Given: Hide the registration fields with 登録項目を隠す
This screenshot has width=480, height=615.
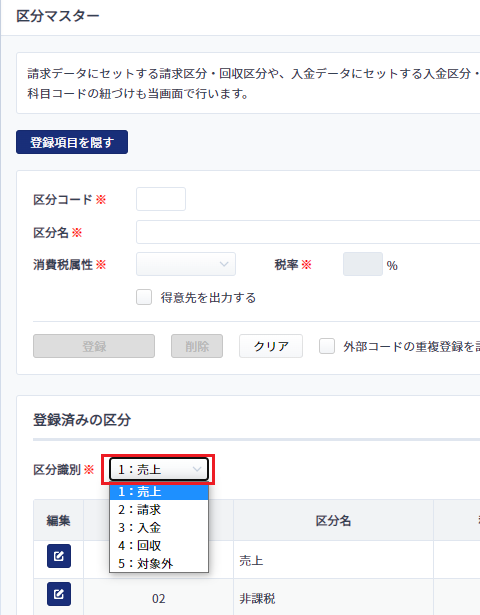Looking at the screenshot, I should [72, 142].
